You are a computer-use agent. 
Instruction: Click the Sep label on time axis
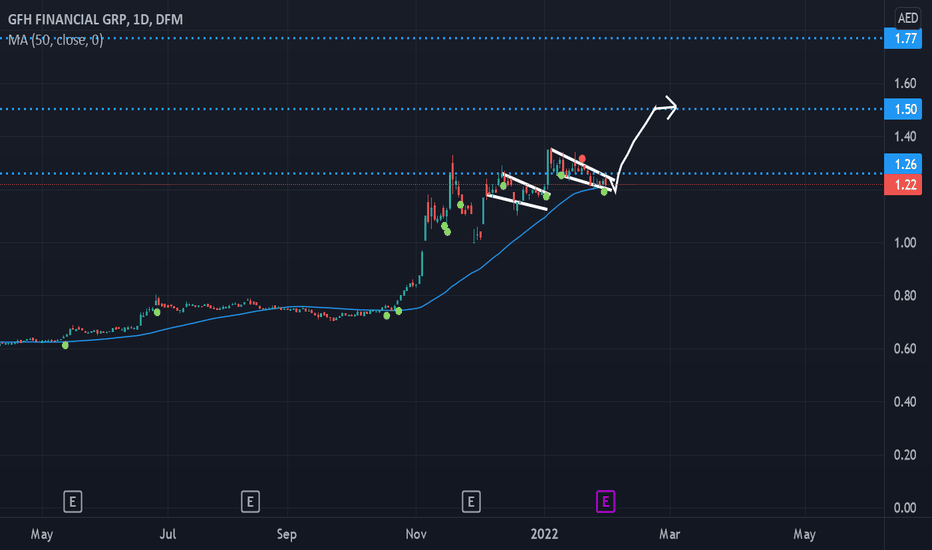[286, 534]
